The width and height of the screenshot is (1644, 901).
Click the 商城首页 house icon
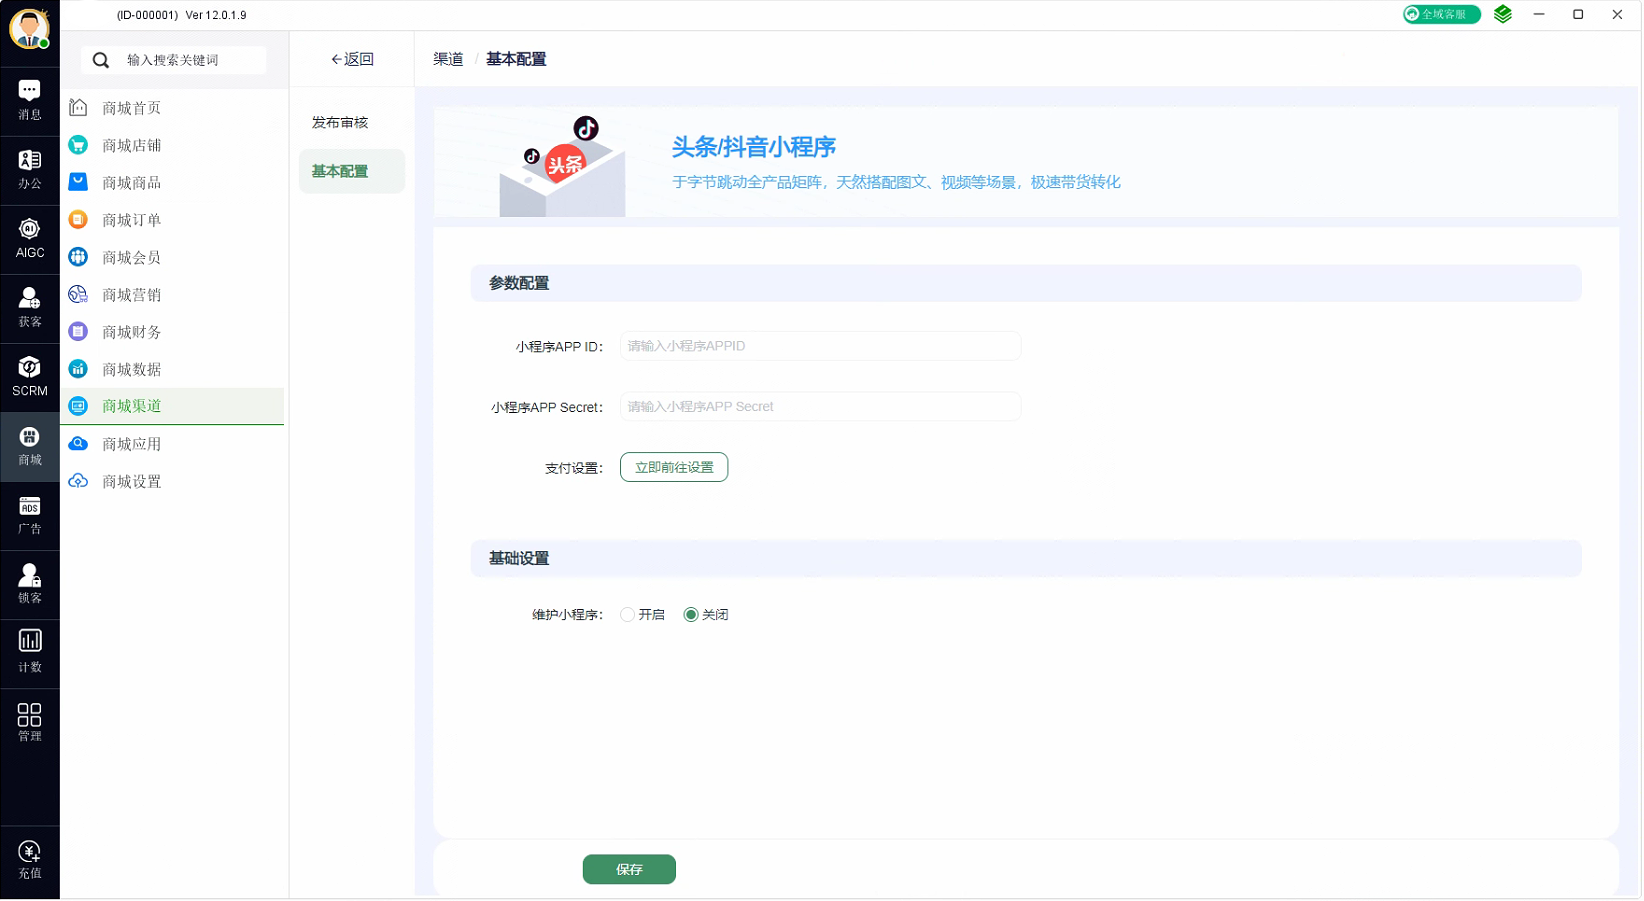click(78, 107)
